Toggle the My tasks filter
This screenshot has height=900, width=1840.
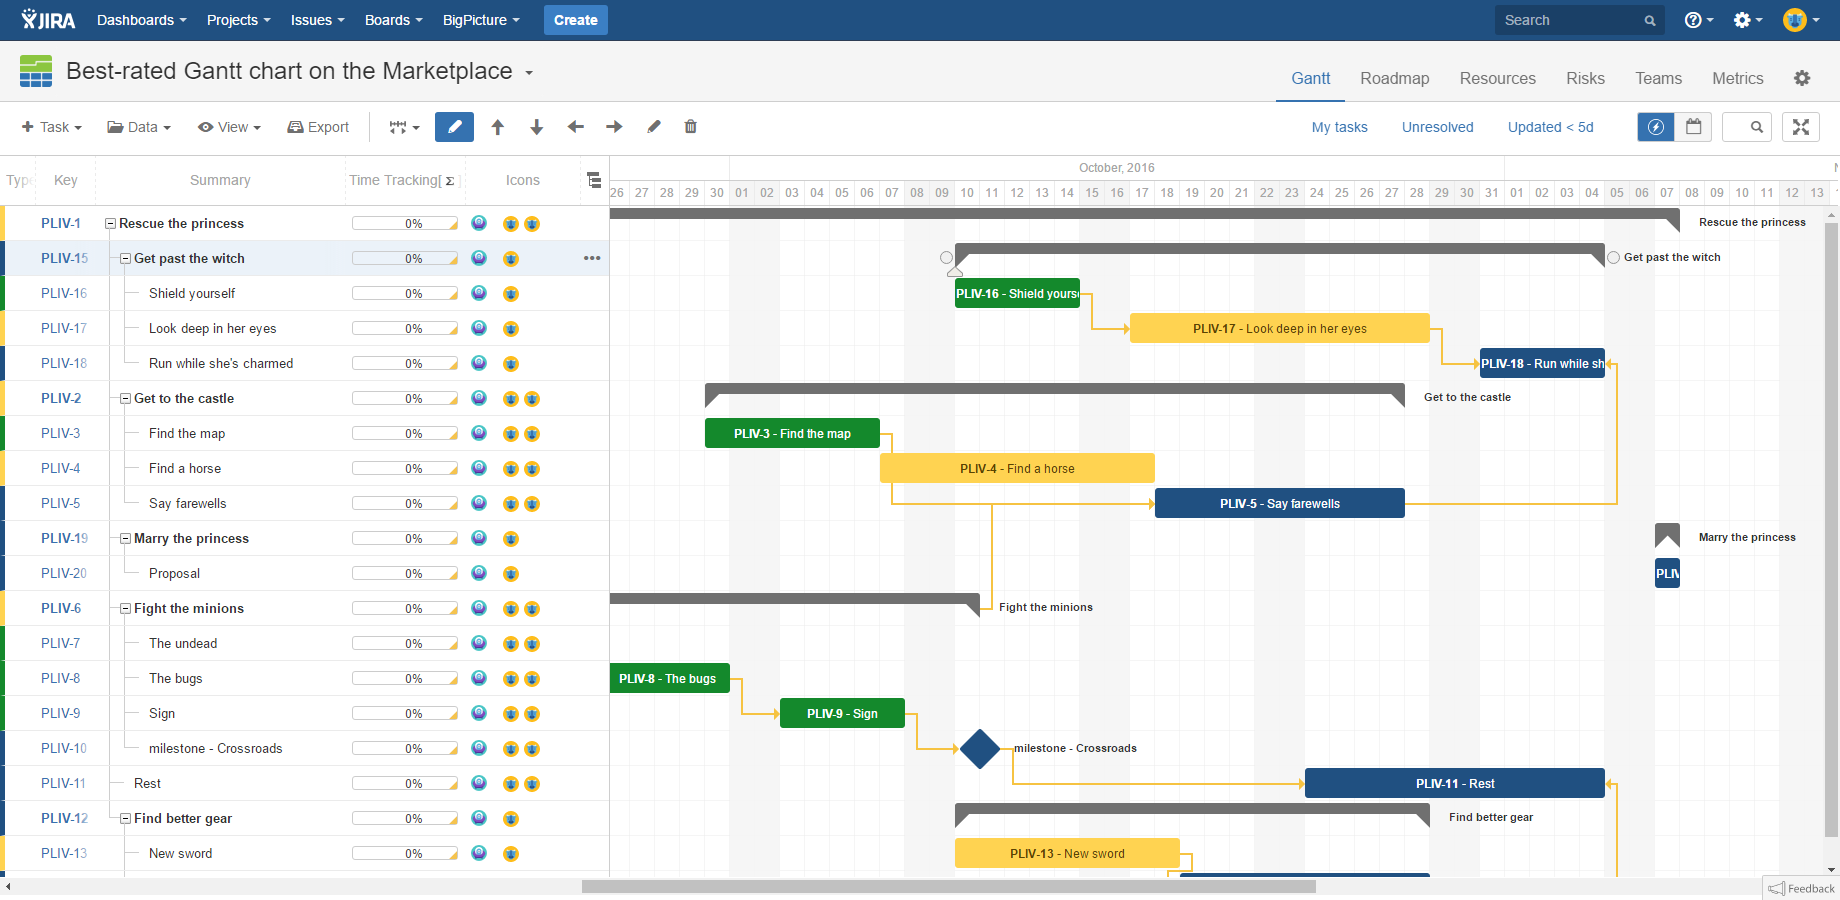[x=1340, y=127]
